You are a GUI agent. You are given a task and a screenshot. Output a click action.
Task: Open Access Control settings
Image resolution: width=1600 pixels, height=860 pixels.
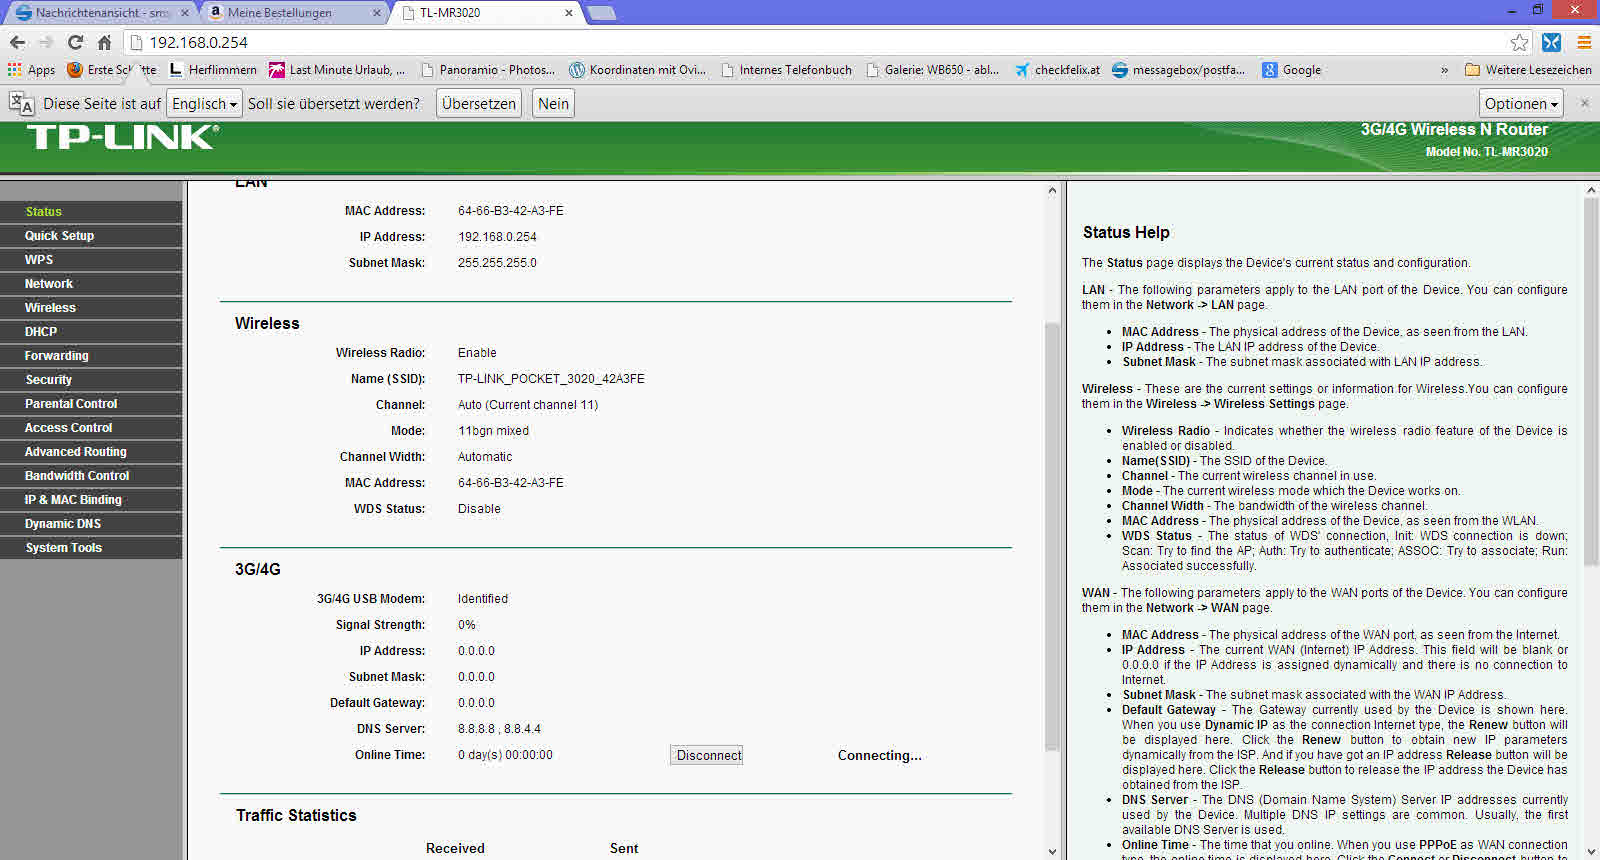point(91,428)
